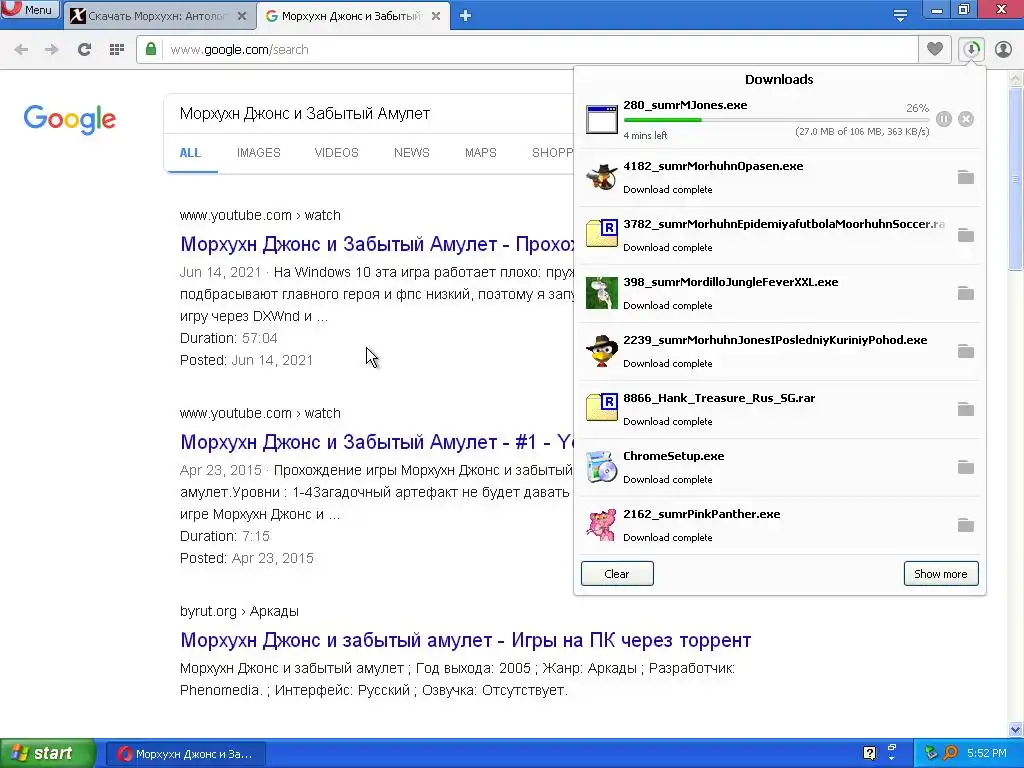Click the Clear downloads button
The height and width of the screenshot is (768, 1024).
[617, 574]
